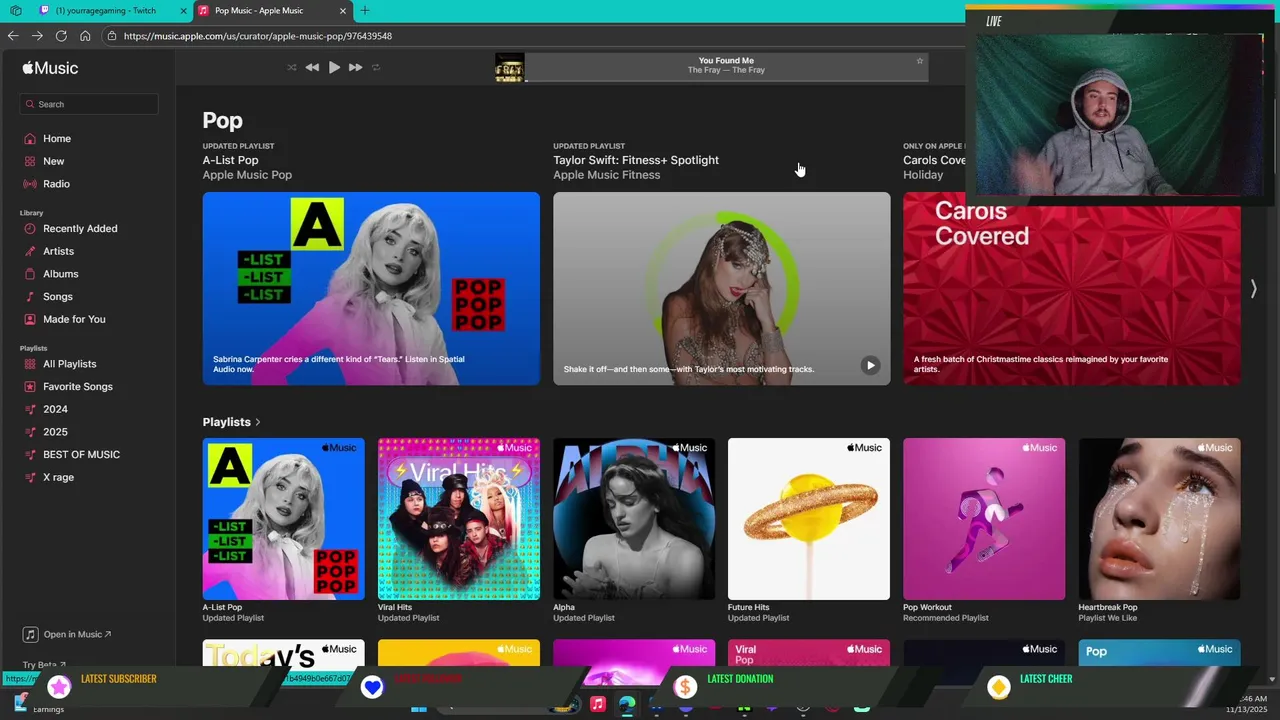Viewport: 1280px width, 720px height.
Task: Open the Favorite Songs playlist
Action: coord(78,387)
